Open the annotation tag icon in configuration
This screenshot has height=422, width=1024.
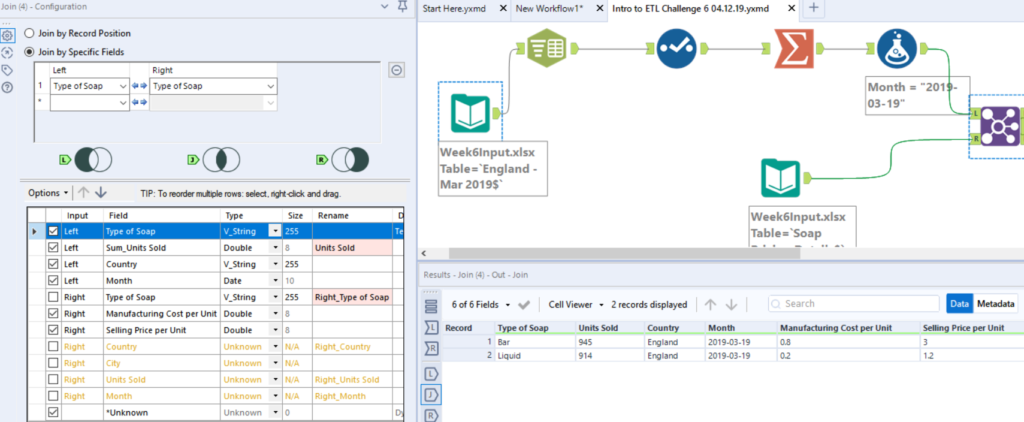click(8, 70)
